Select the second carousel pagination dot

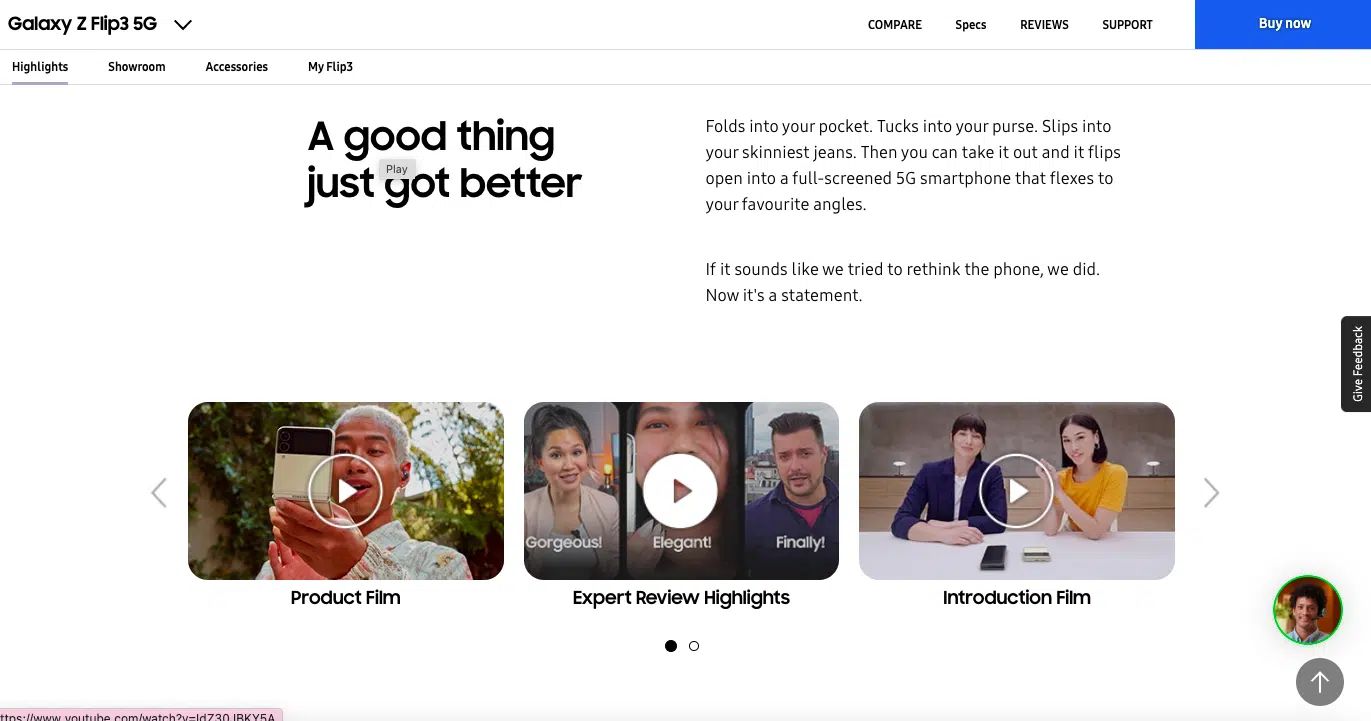pos(693,646)
